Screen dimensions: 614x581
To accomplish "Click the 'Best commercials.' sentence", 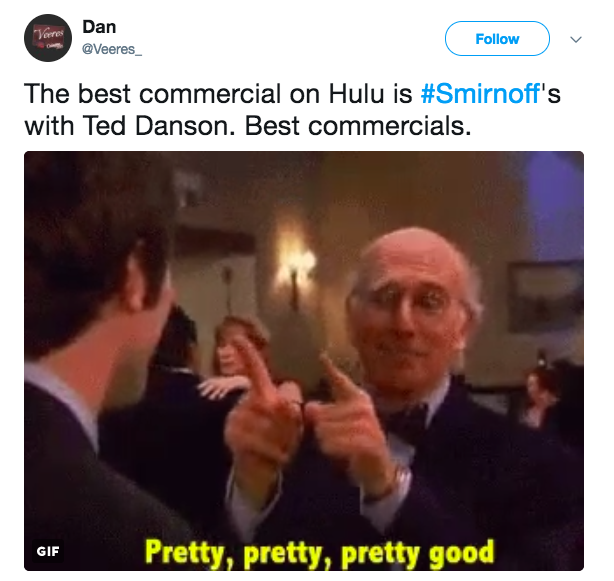I will point(358,126).
